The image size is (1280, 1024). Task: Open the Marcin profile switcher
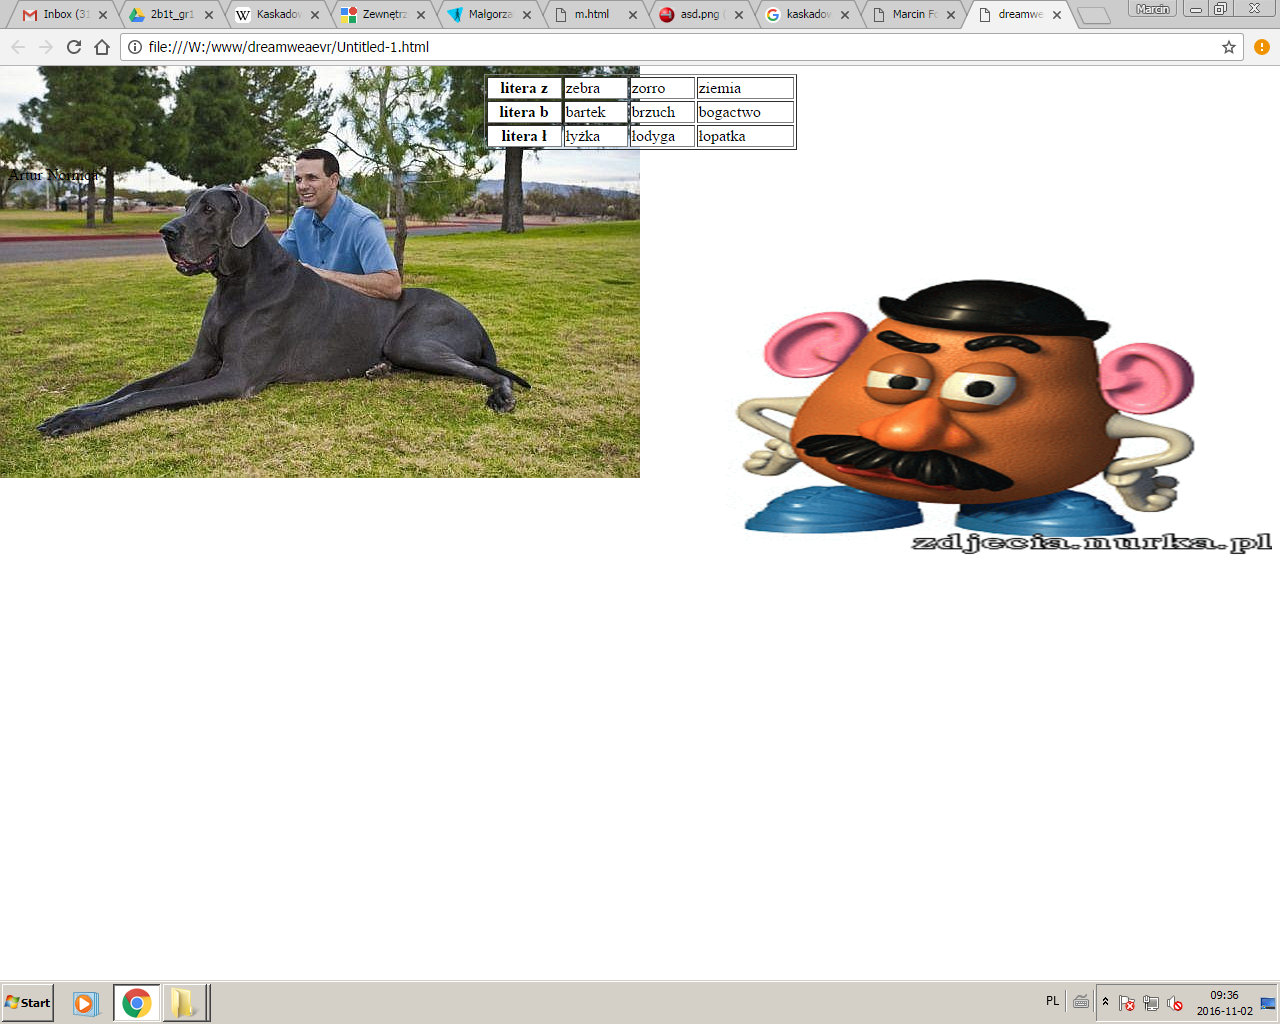coord(1152,9)
